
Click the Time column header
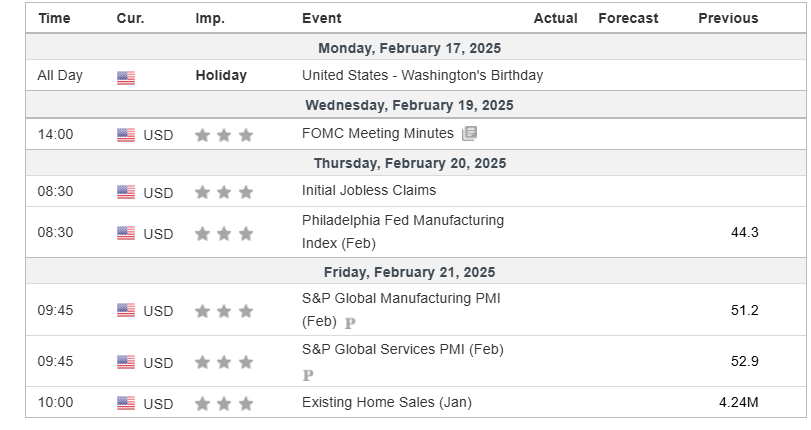(x=54, y=18)
